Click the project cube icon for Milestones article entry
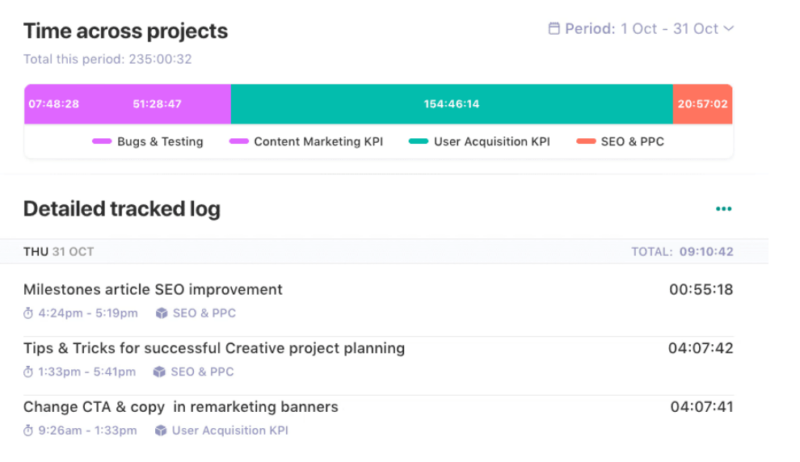This screenshot has height=462, width=800. [161, 313]
